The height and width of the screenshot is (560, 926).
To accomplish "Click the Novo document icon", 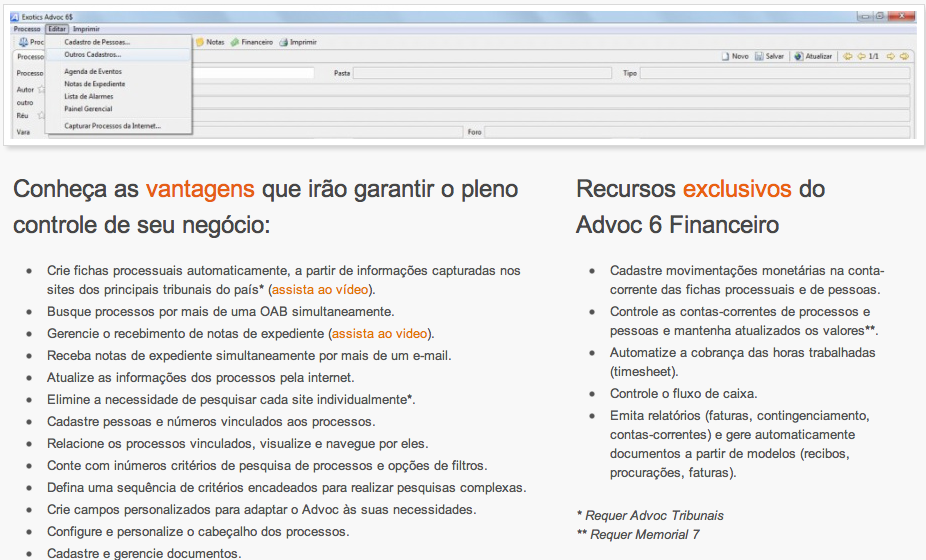I will [x=726, y=57].
